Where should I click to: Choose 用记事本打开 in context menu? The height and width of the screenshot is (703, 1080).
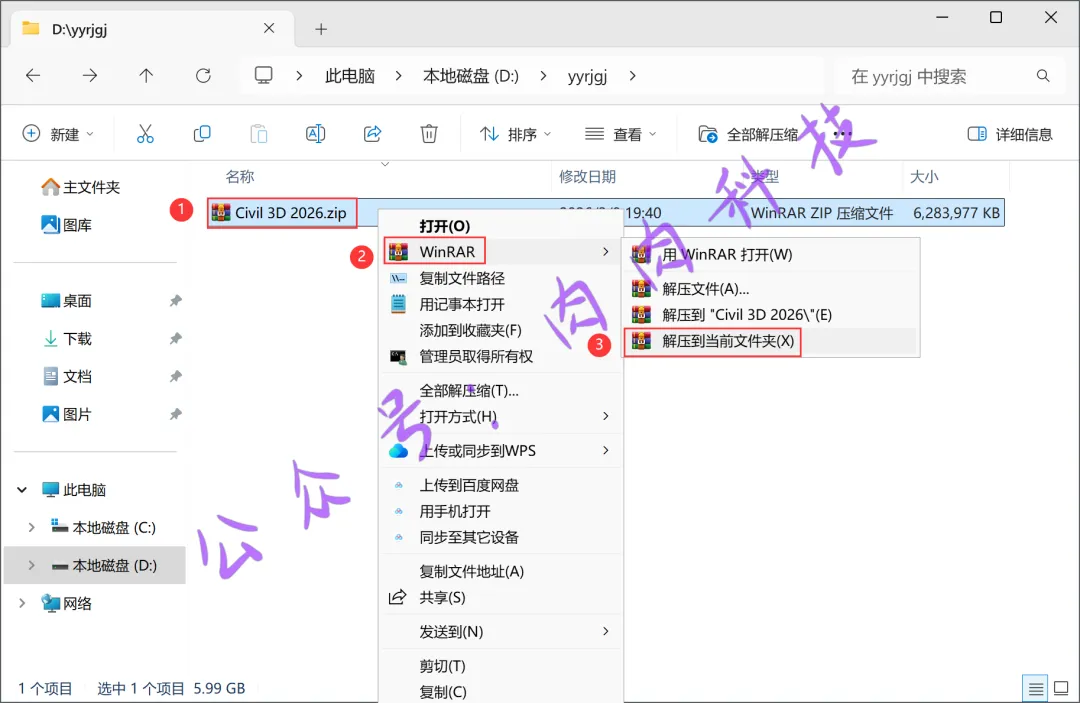tap(501, 304)
